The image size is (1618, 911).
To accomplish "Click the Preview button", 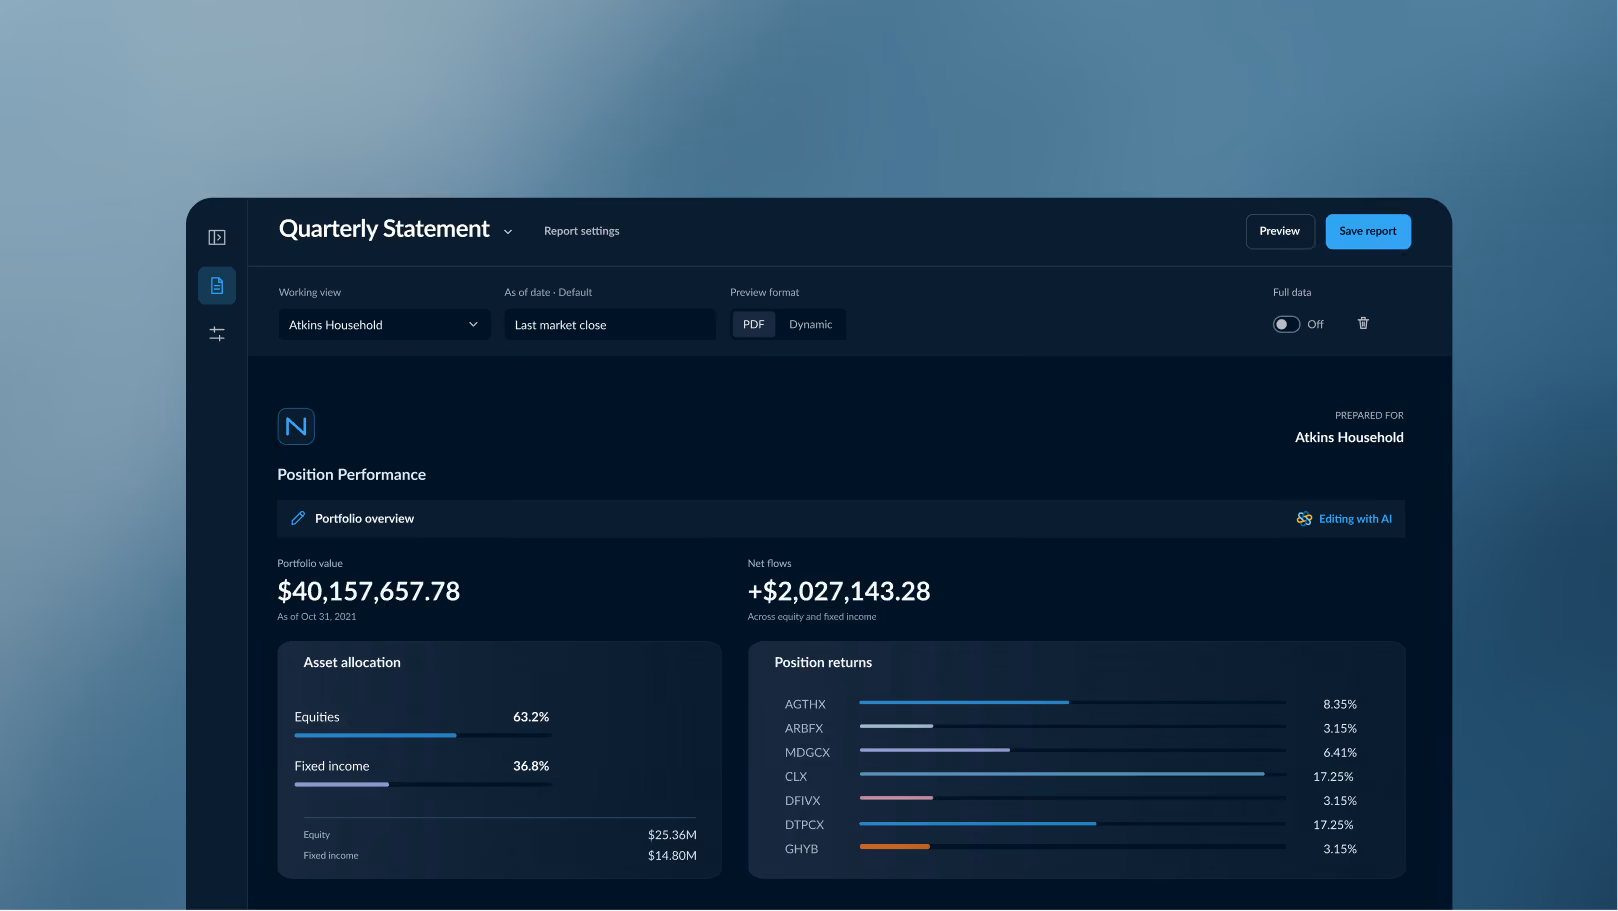I will tap(1280, 231).
